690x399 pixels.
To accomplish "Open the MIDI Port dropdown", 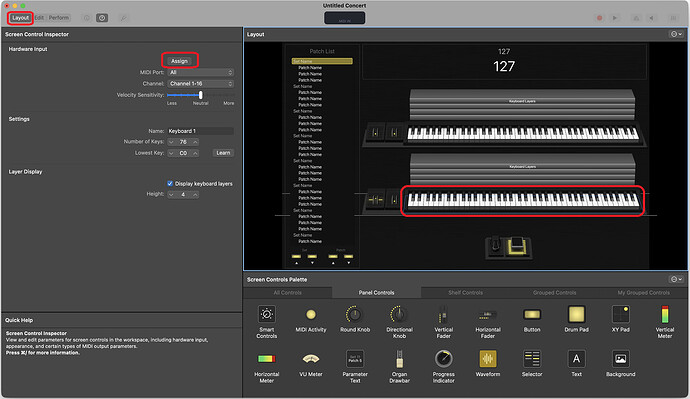I will (201, 72).
